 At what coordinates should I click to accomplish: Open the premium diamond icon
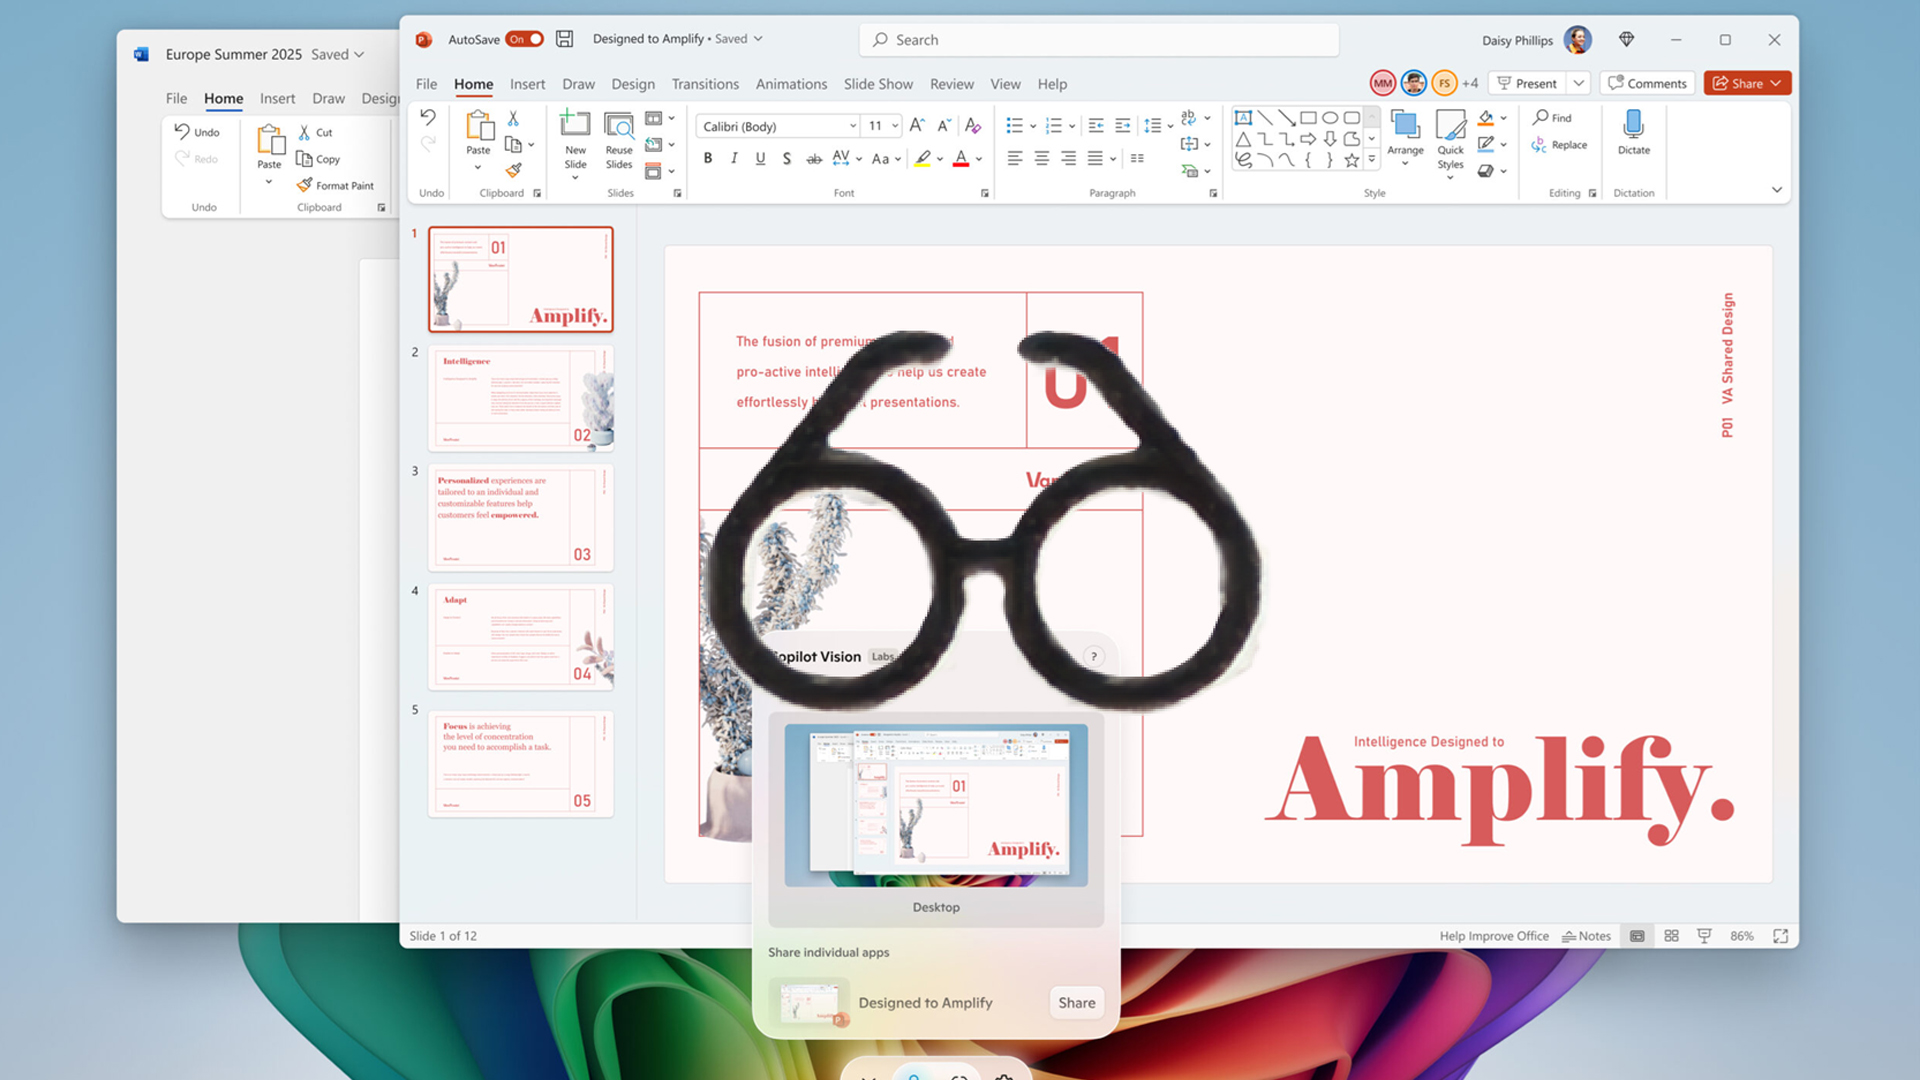[x=1626, y=39]
